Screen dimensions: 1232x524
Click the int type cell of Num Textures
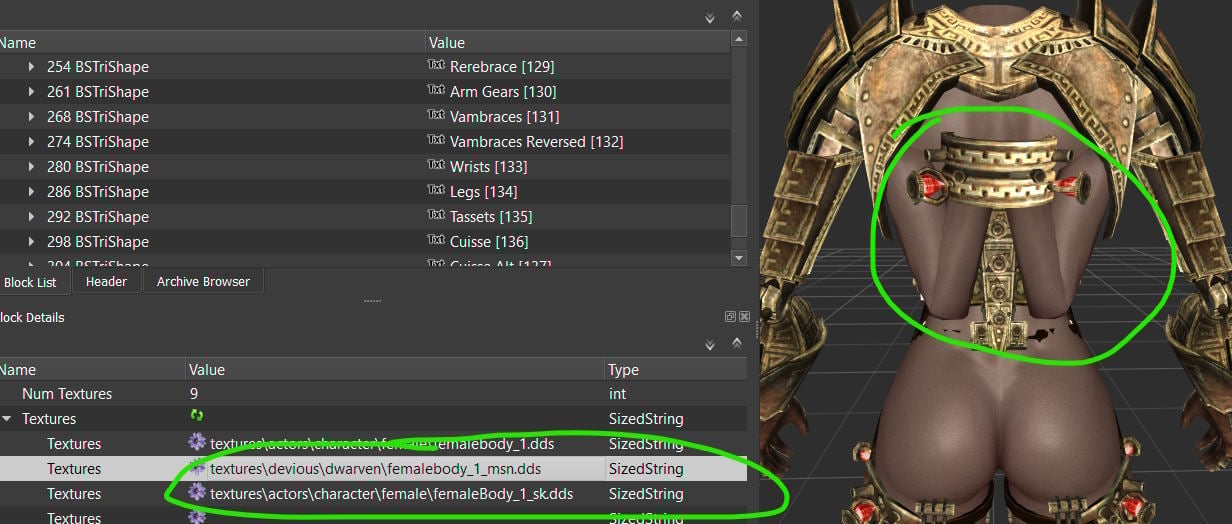[x=676, y=394]
